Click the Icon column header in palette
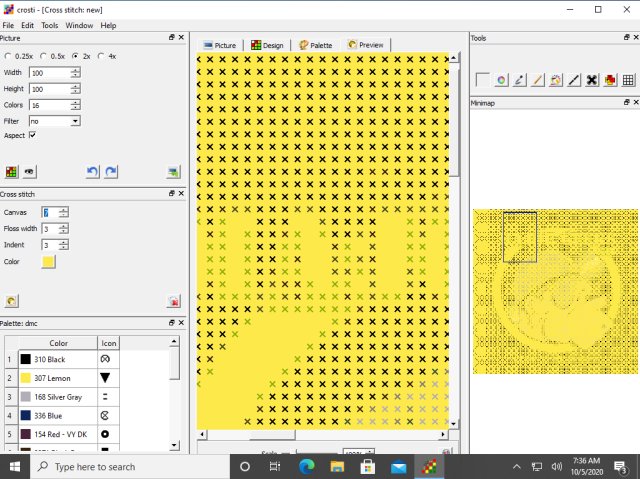This screenshot has width=640, height=479. click(x=109, y=343)
